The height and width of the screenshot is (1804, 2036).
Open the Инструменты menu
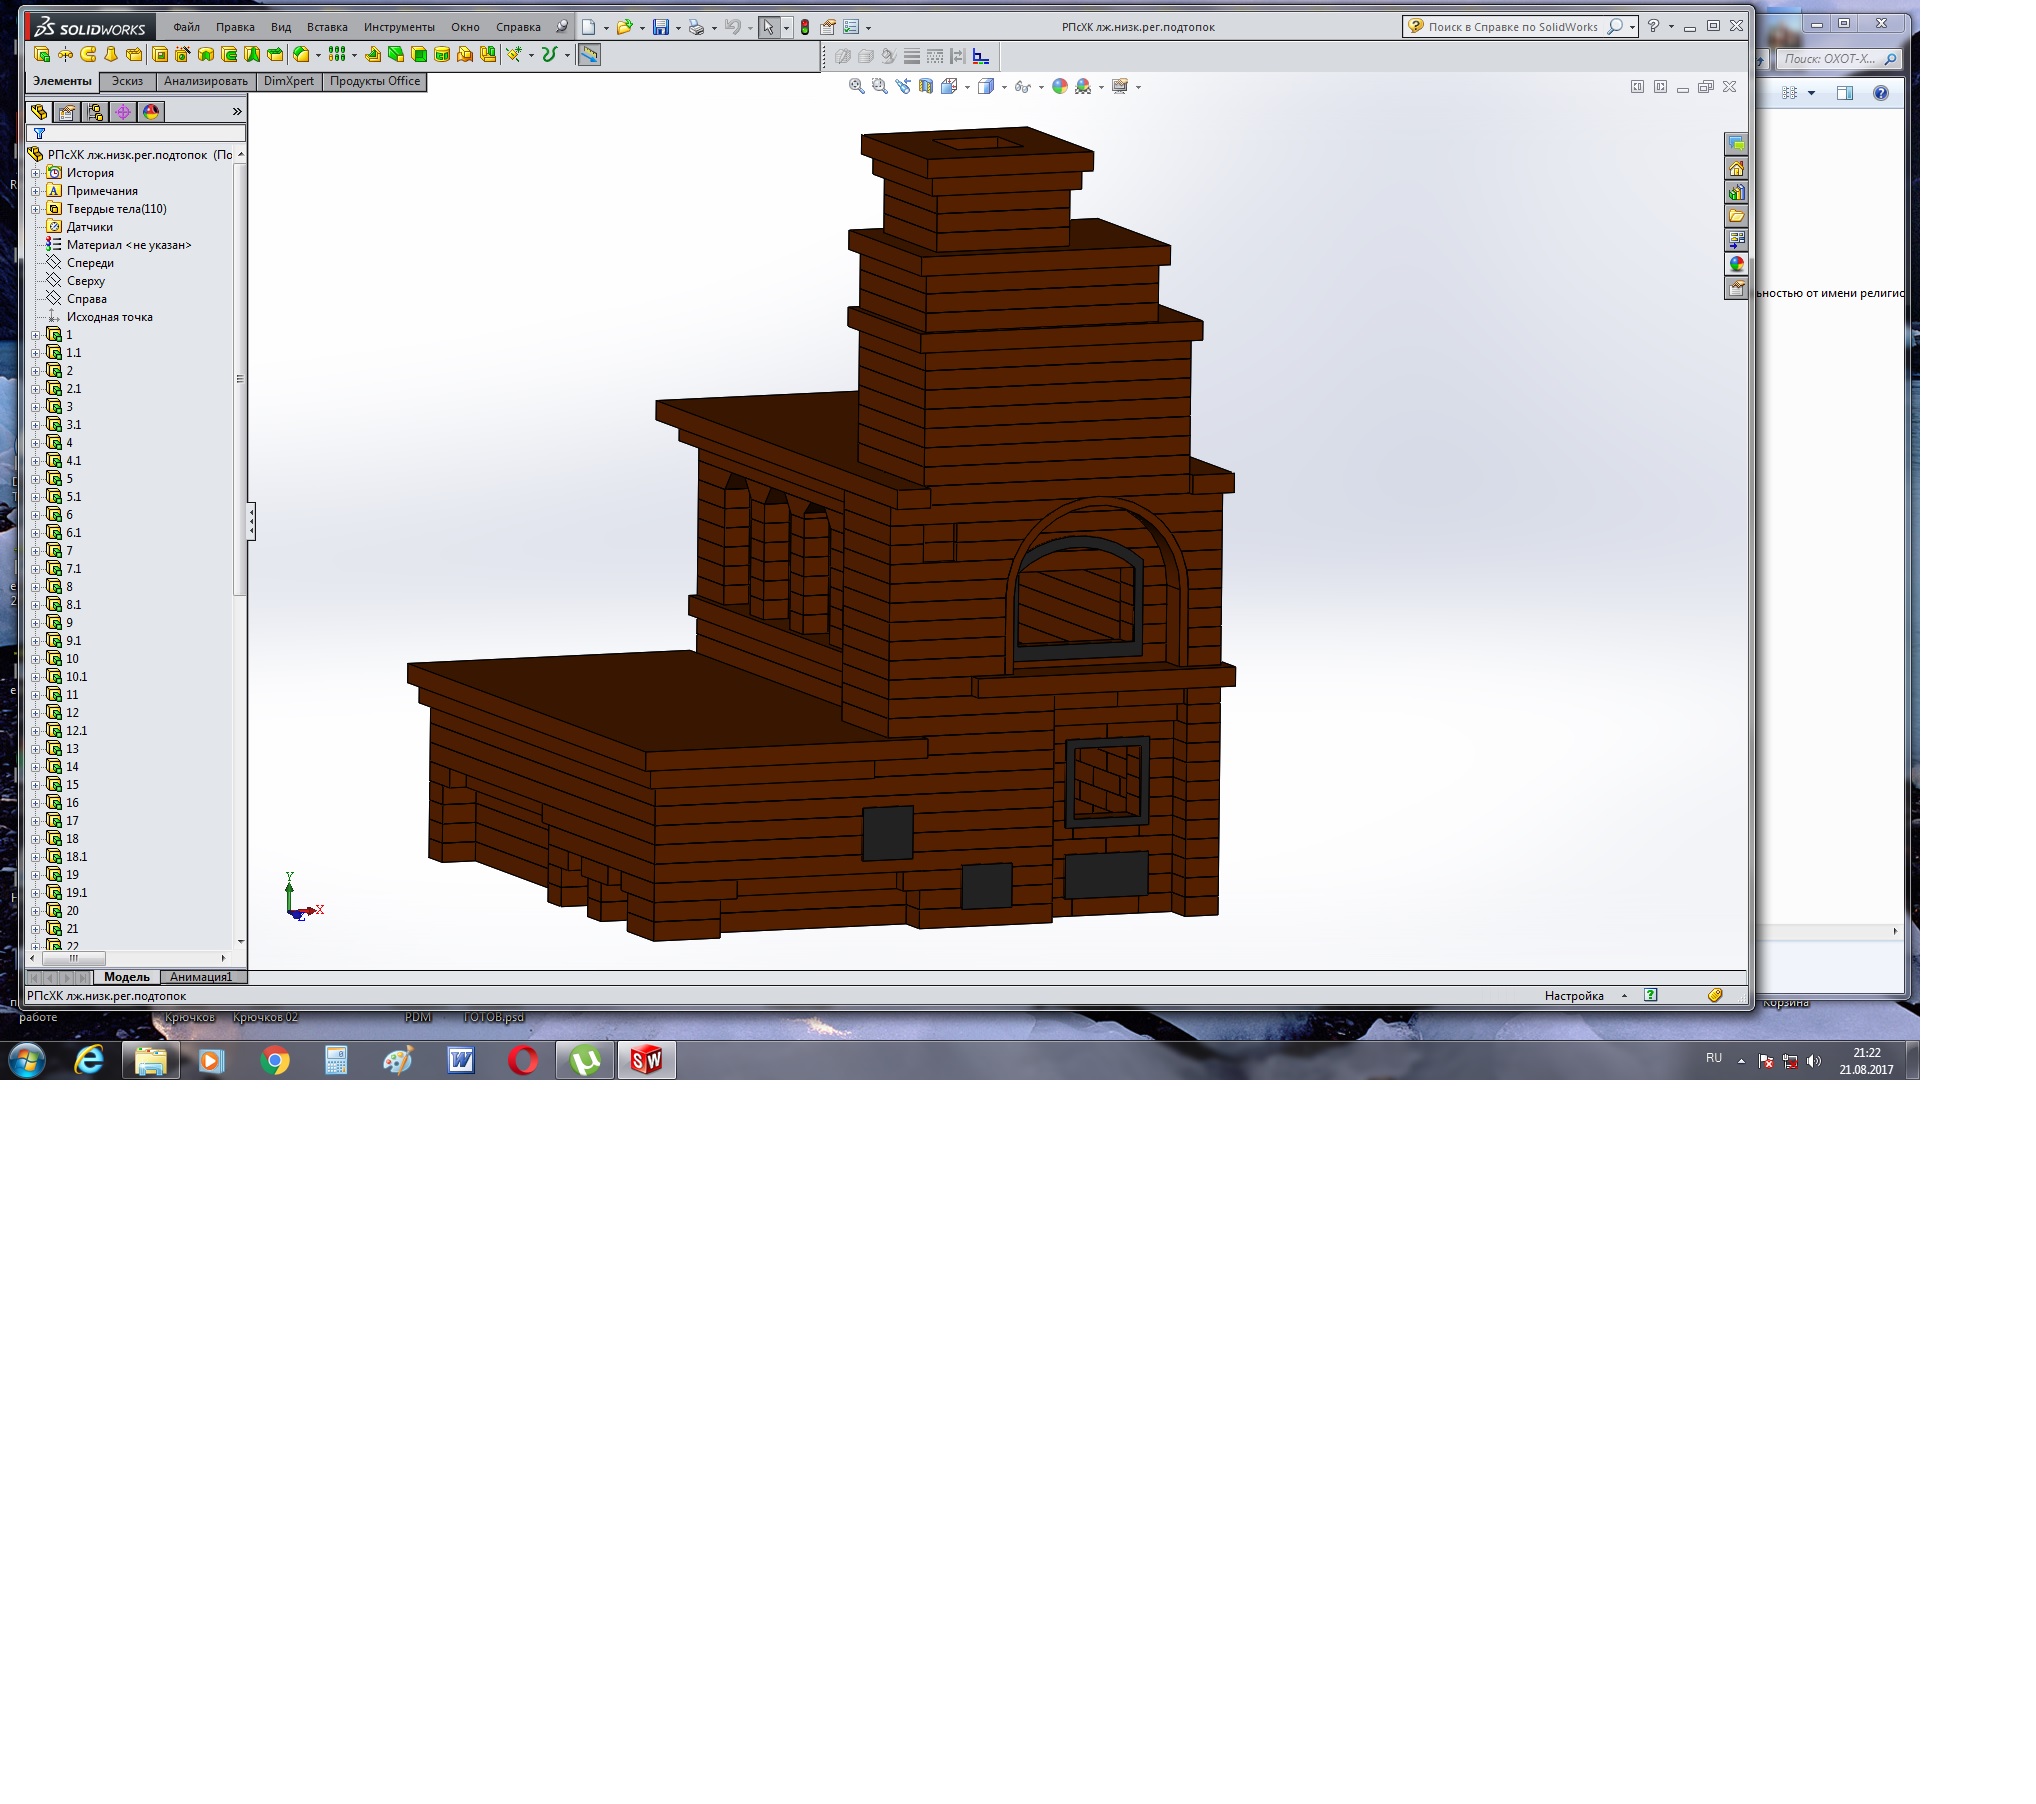point(399,27)
